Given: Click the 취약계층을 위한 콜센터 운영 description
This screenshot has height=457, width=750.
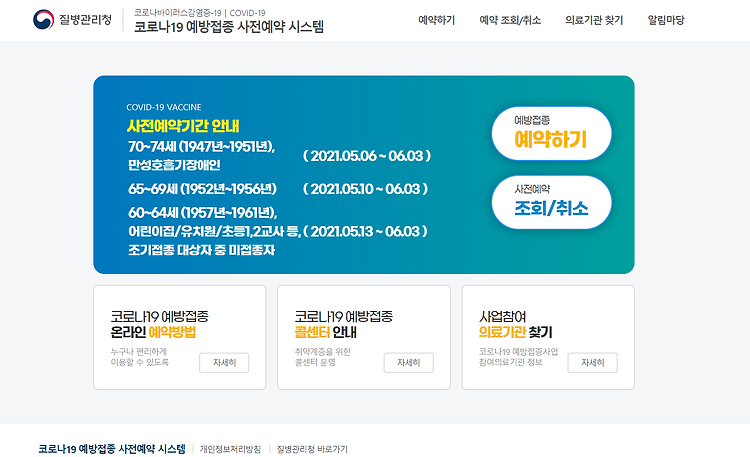Looking at the screenshot, I should (322, 357).
